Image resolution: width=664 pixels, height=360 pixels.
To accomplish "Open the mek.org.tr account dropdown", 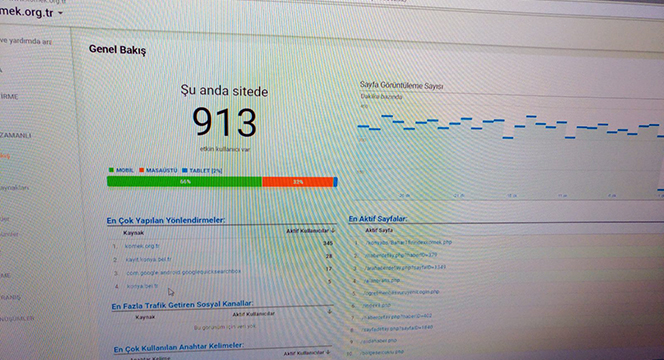I will pyautogui.click(x=61, y=13).
